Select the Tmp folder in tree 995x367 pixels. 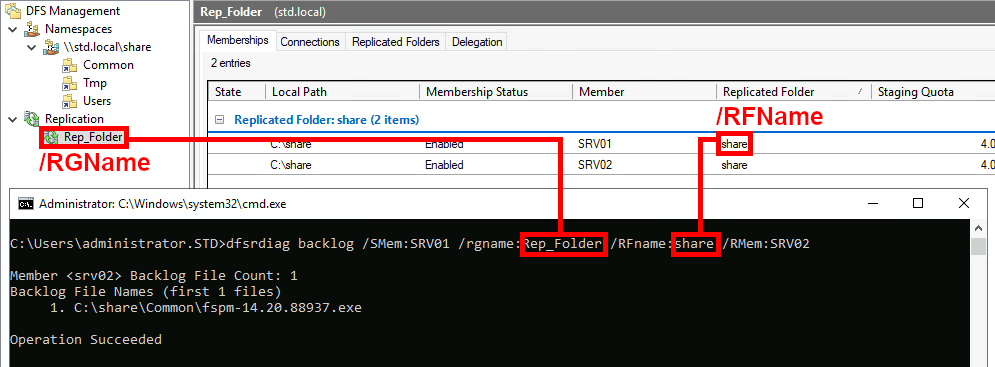coord(95,83)
